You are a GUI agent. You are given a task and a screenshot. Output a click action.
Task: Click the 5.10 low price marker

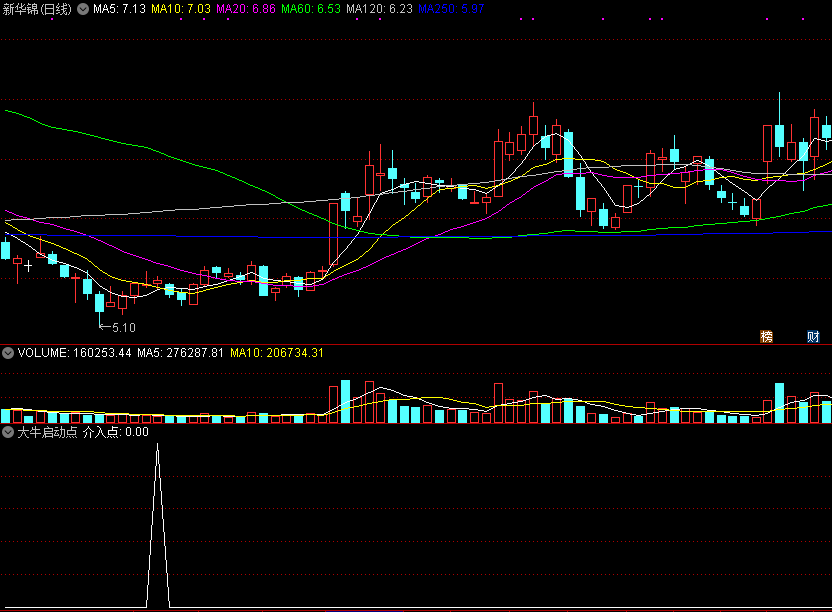click(118, 327)
